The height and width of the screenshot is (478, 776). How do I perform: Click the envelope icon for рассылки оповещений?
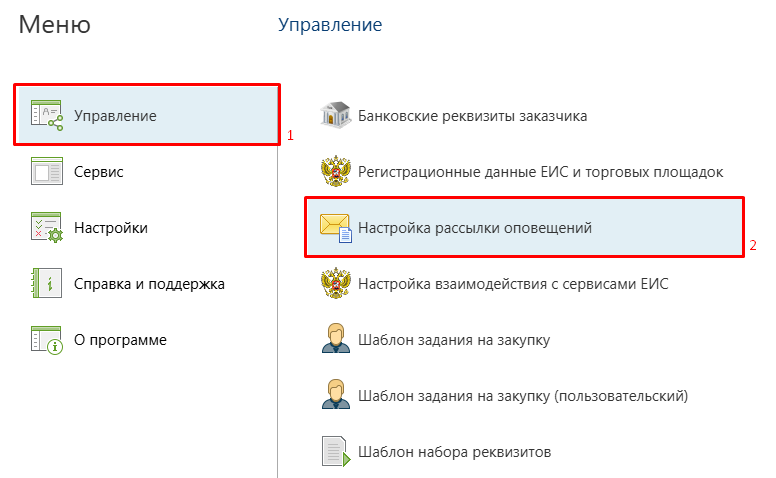point(335,228)
